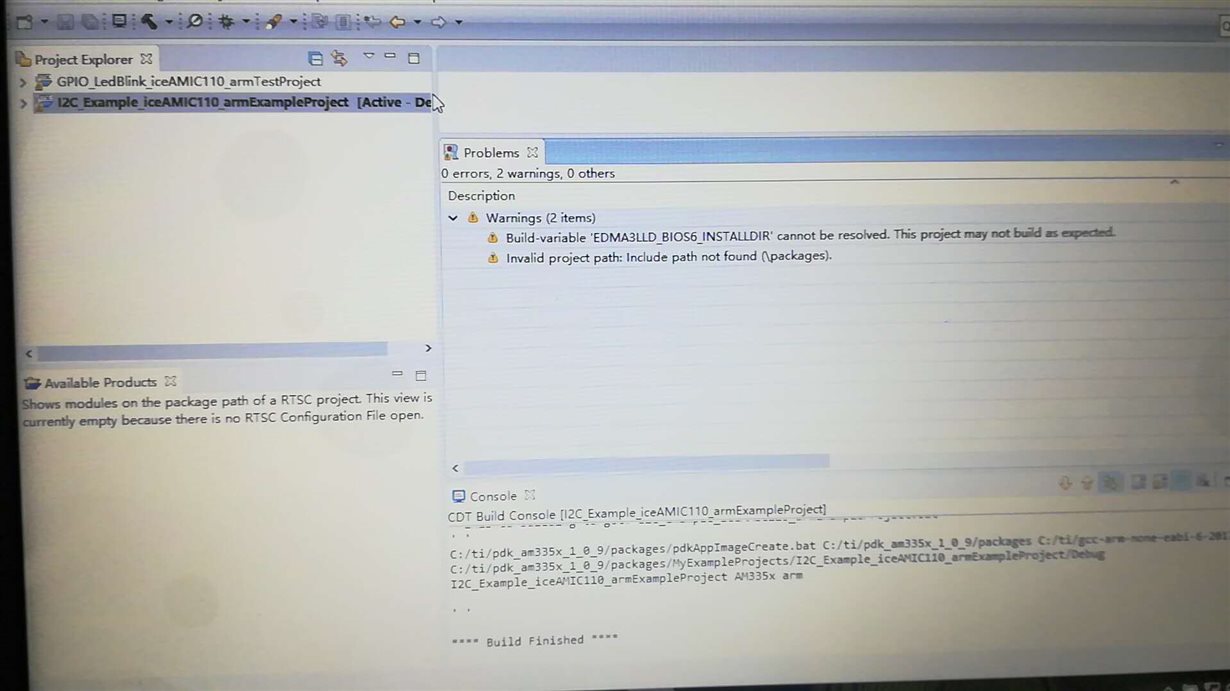Expand the I2C_Example_iceAMIC110_armExampleProject node
This screenshot has width=1230, height=691.
[23, 103]
